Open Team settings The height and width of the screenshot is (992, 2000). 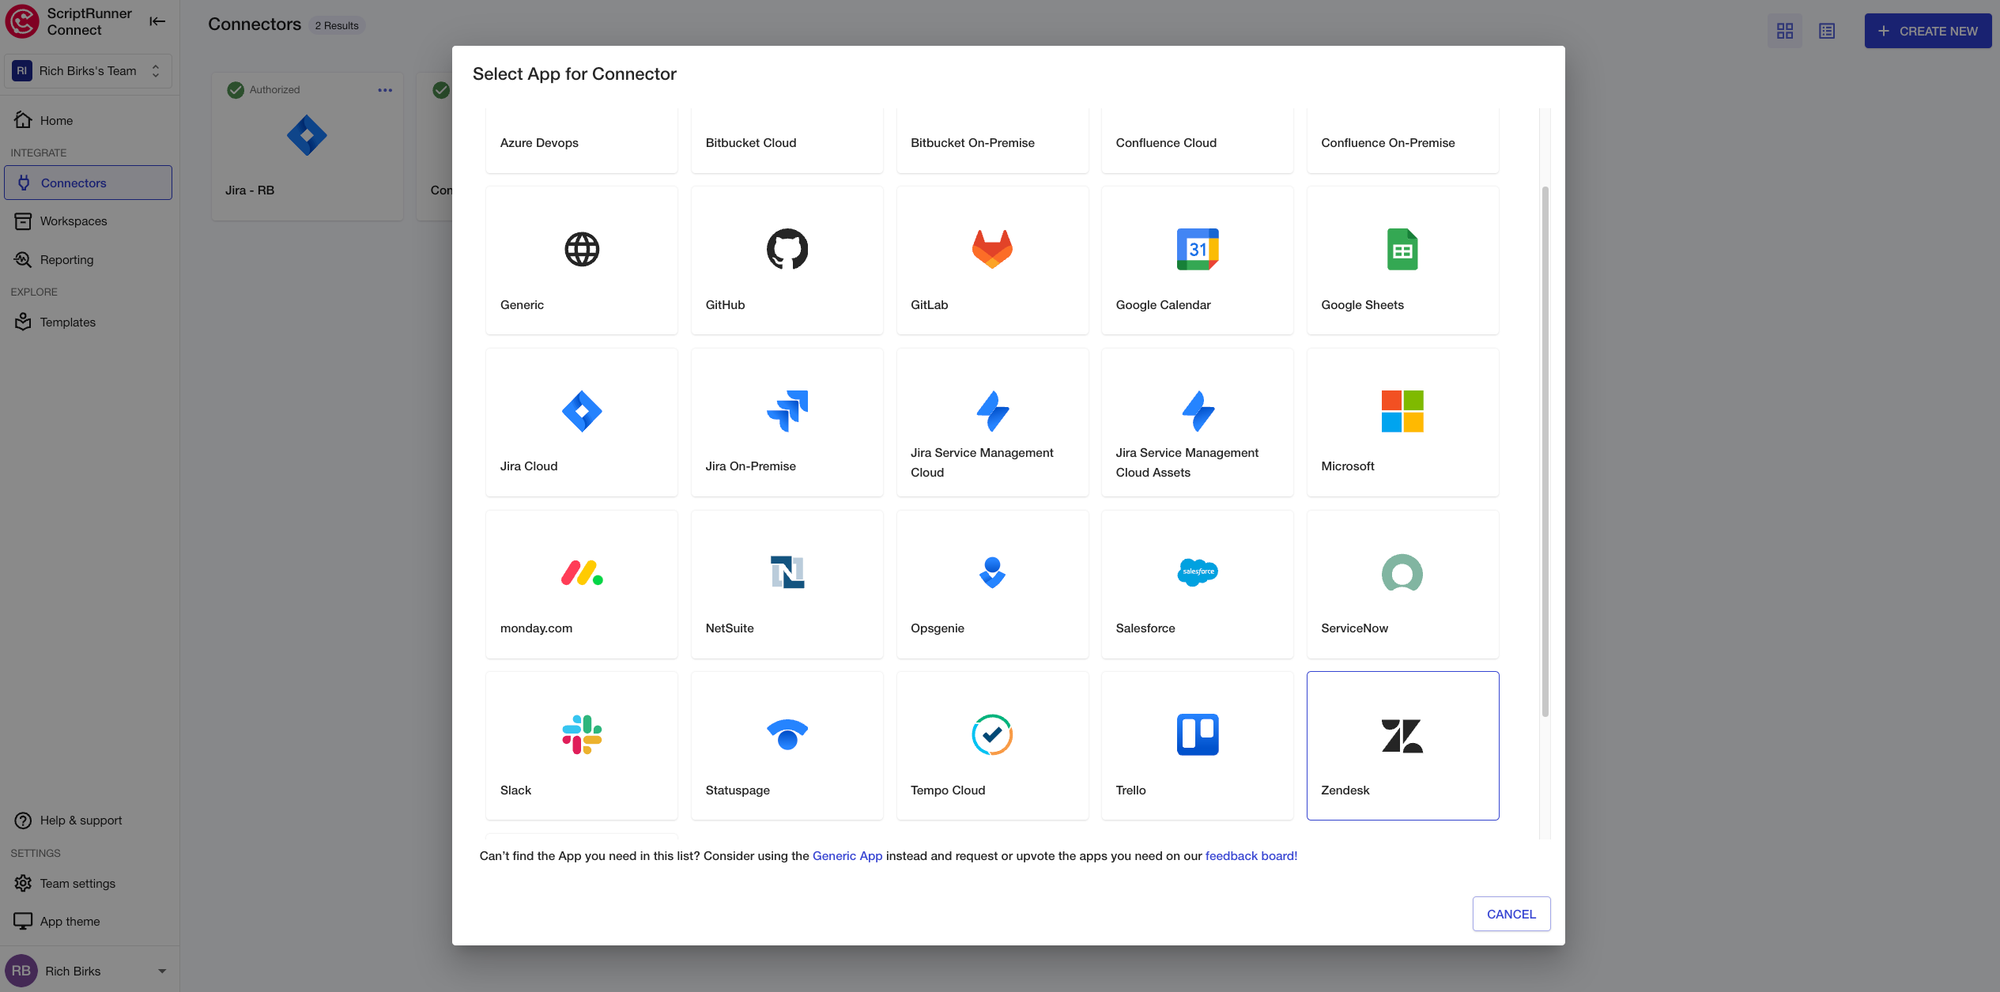coord(88,883)
